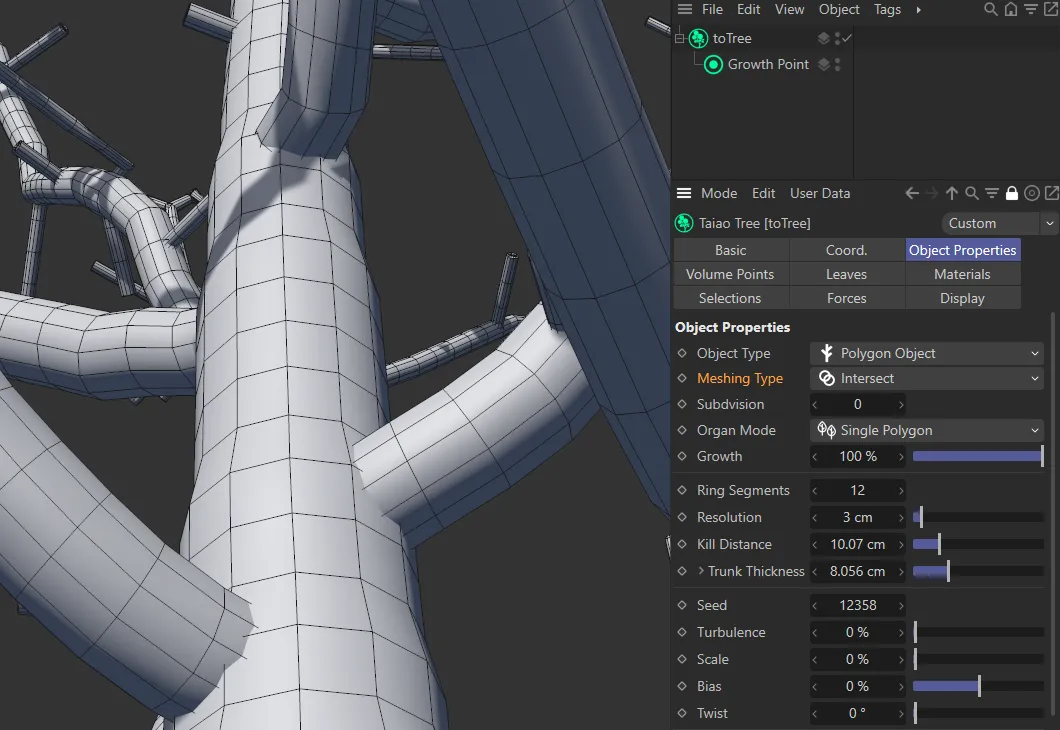Click the Growth Point object icon
This screenshot has height=730, width=1060.
(x=713, y=64)
